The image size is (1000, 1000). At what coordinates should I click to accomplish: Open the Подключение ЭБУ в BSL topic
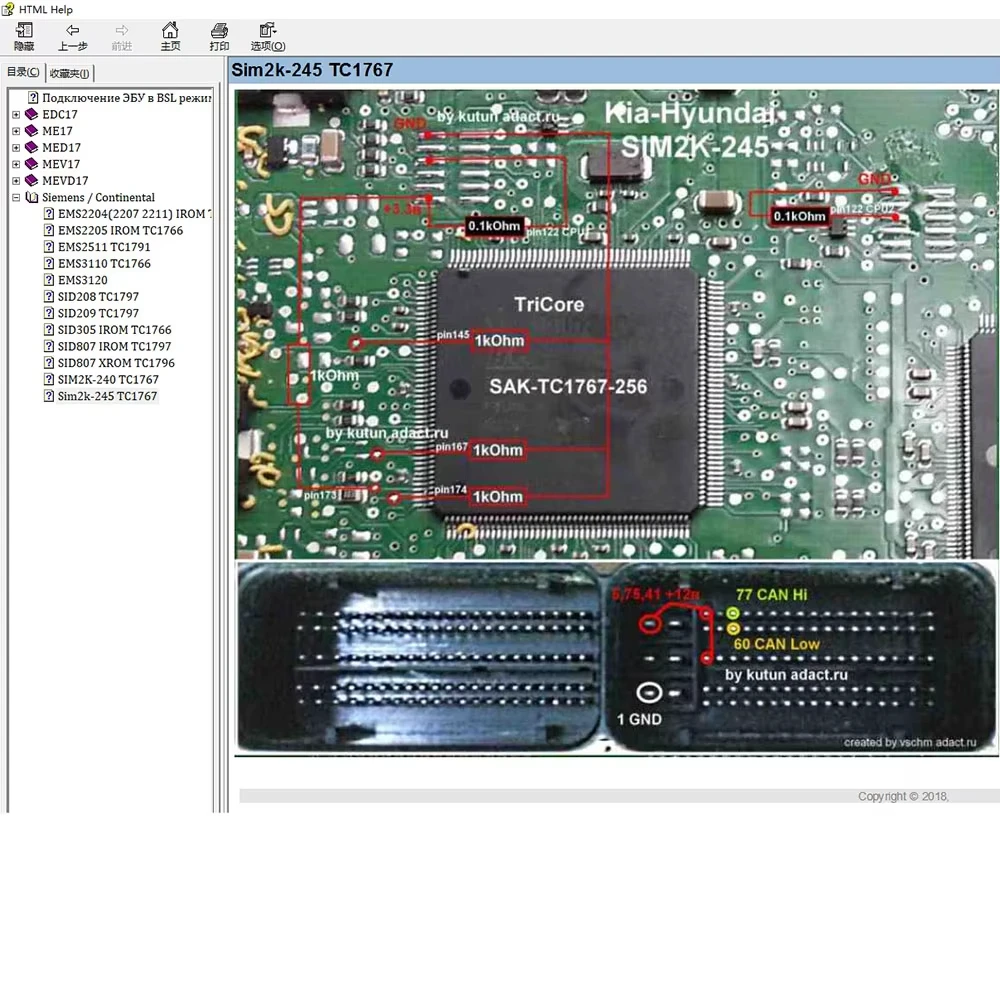point(126,98)
